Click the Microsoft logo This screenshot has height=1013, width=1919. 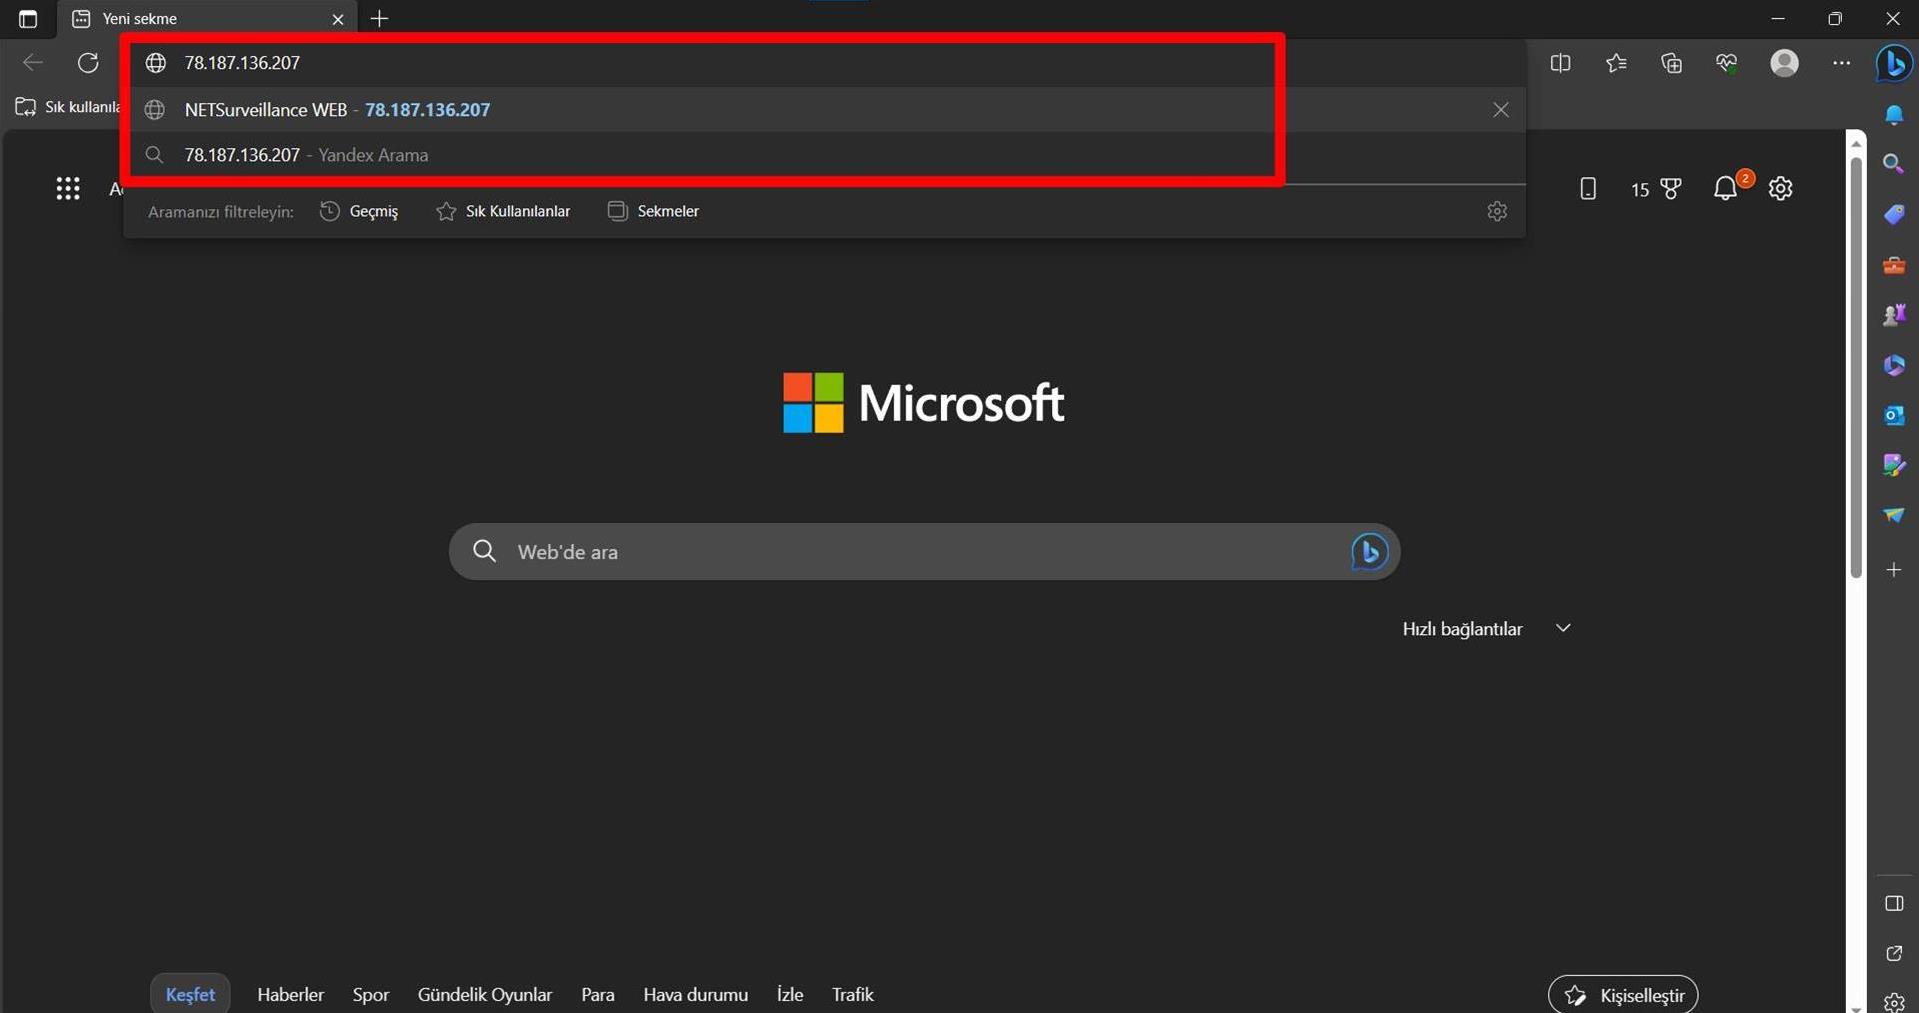pos(923,403)
